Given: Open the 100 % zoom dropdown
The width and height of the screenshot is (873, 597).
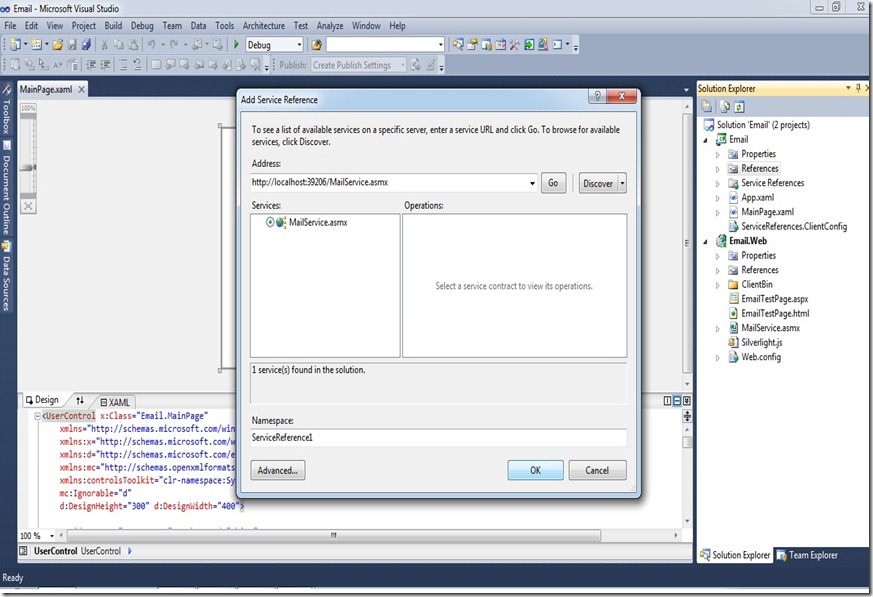Looking at the screenshot, I should [52, 536].
